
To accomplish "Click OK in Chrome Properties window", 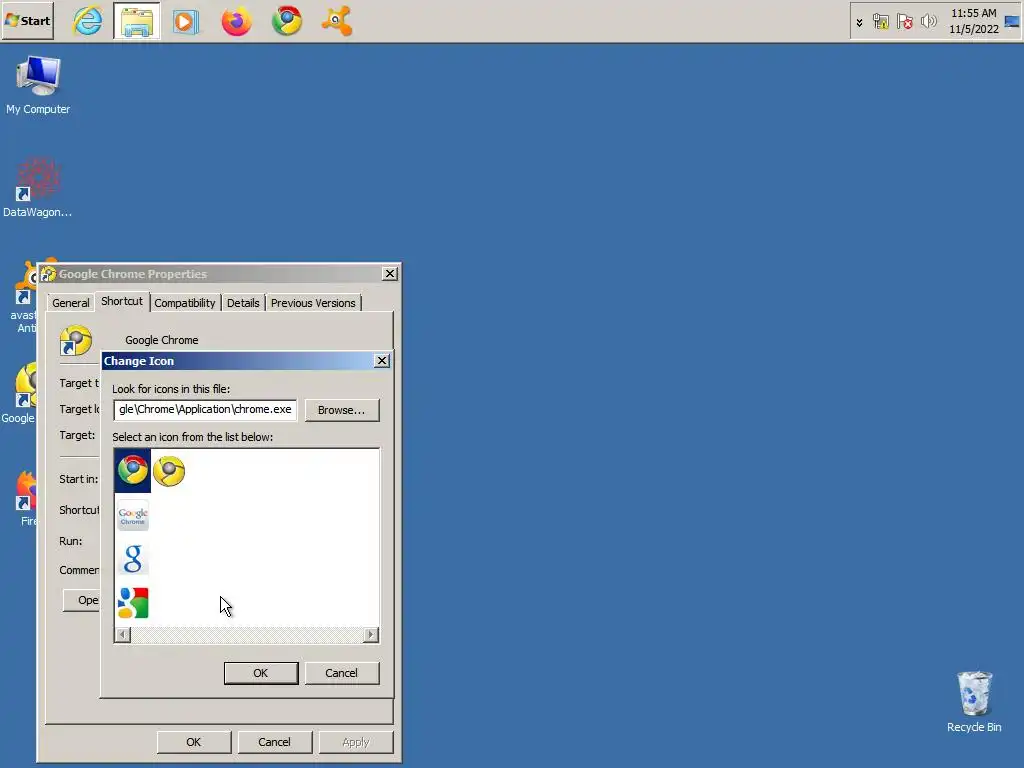I will pos(193,743).
